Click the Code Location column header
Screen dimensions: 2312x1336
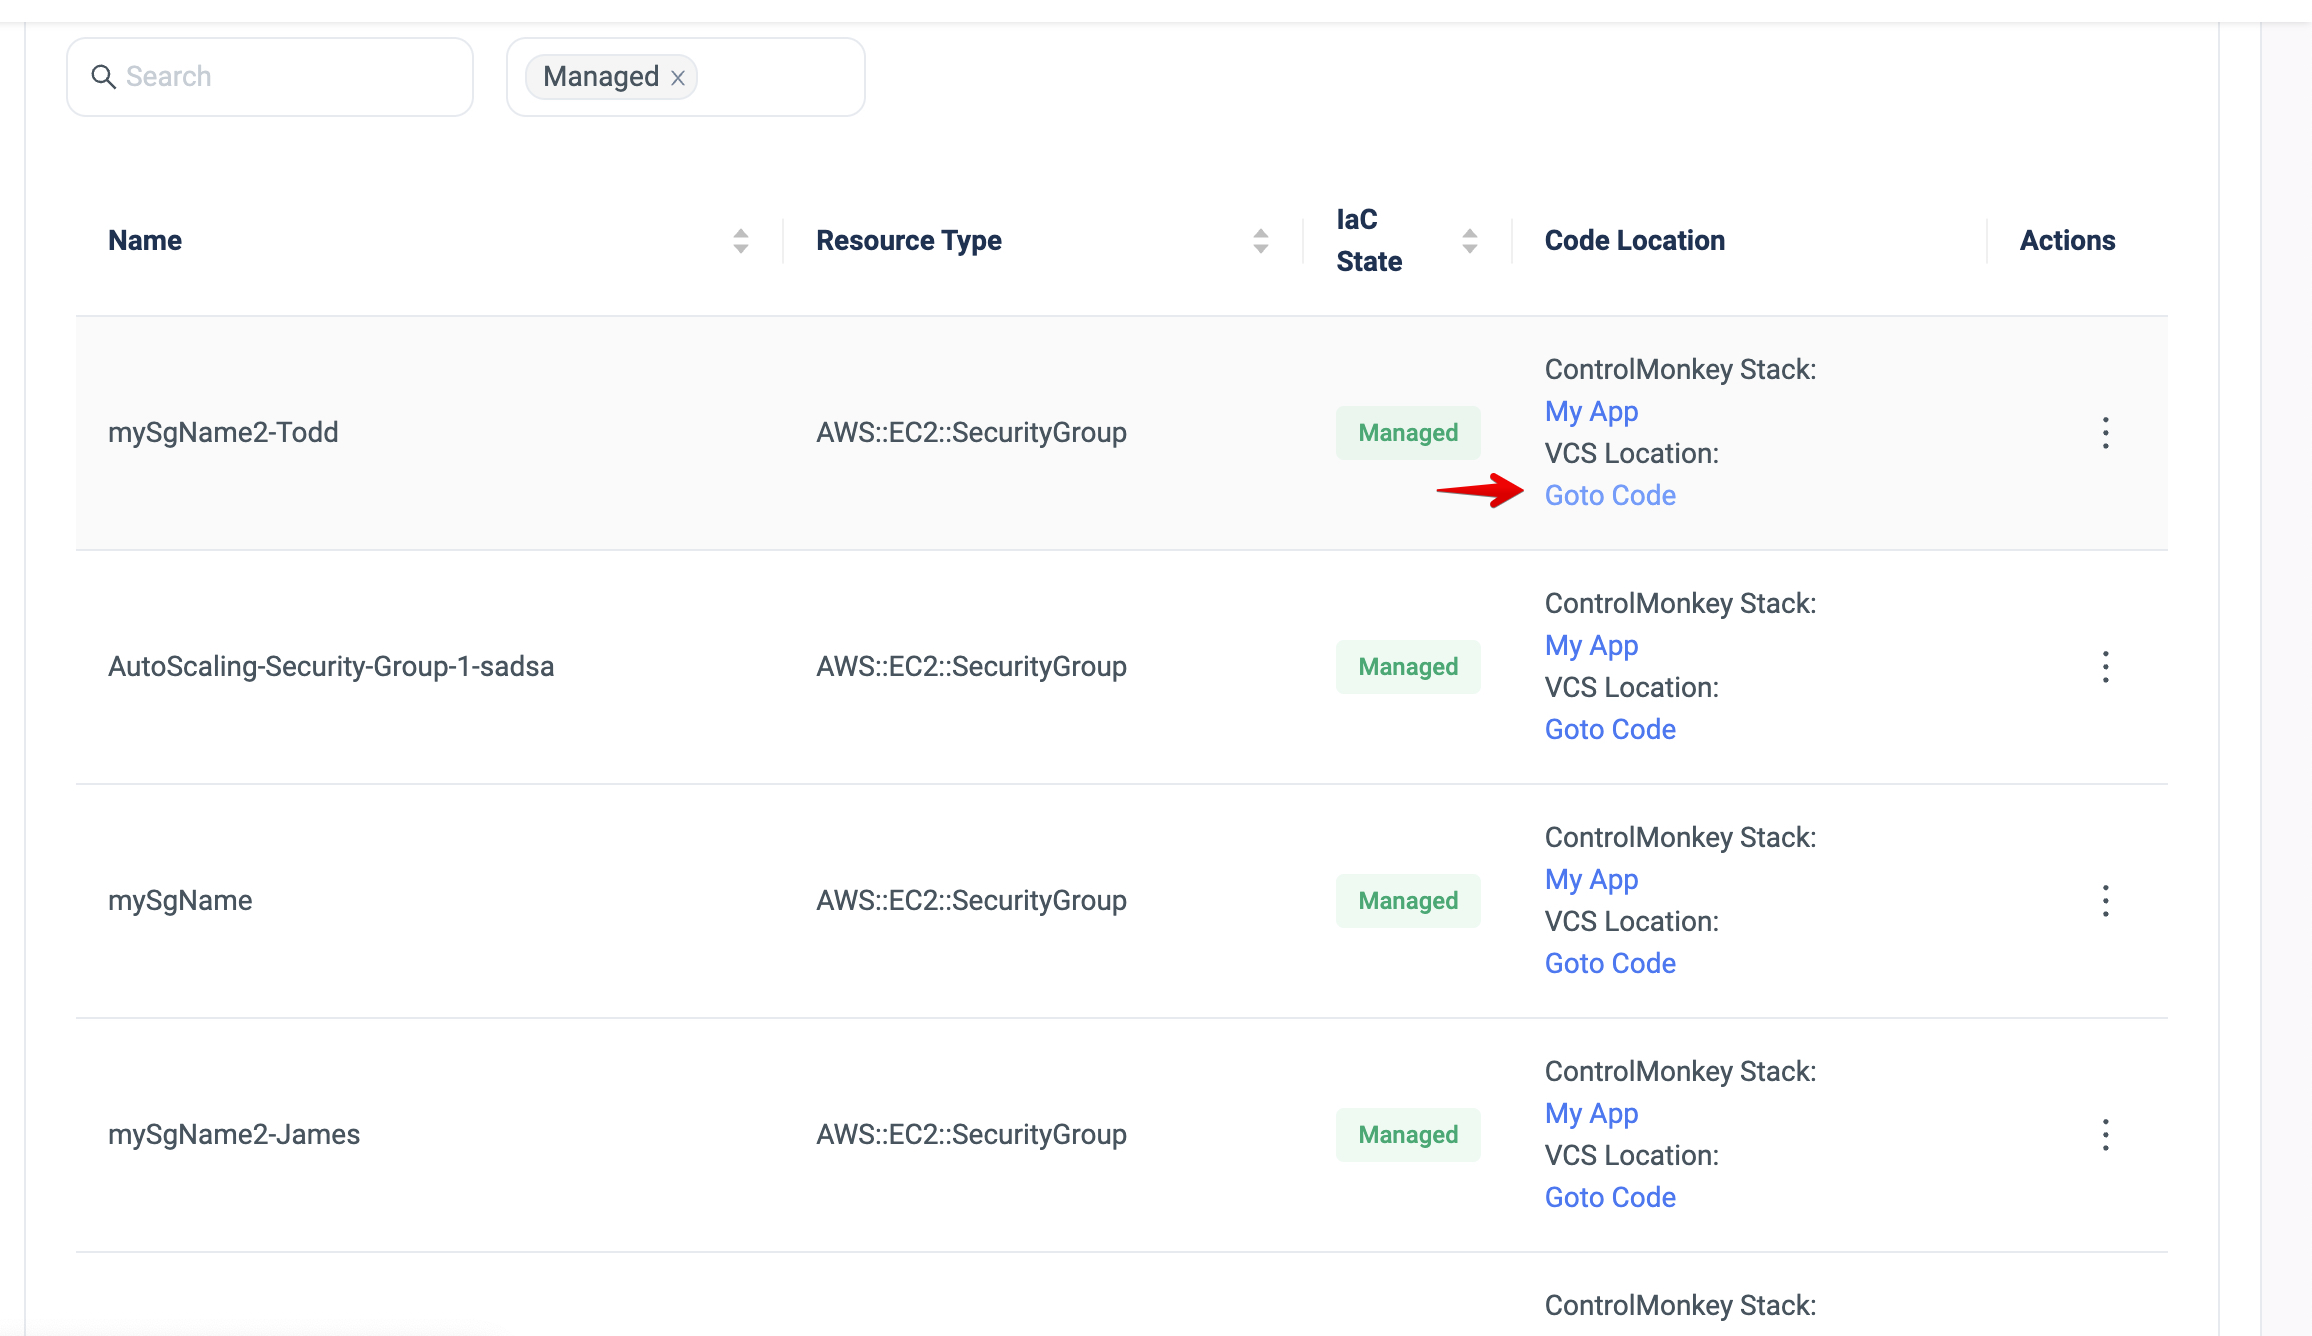pyautogui.click(x=1635, y=241)
